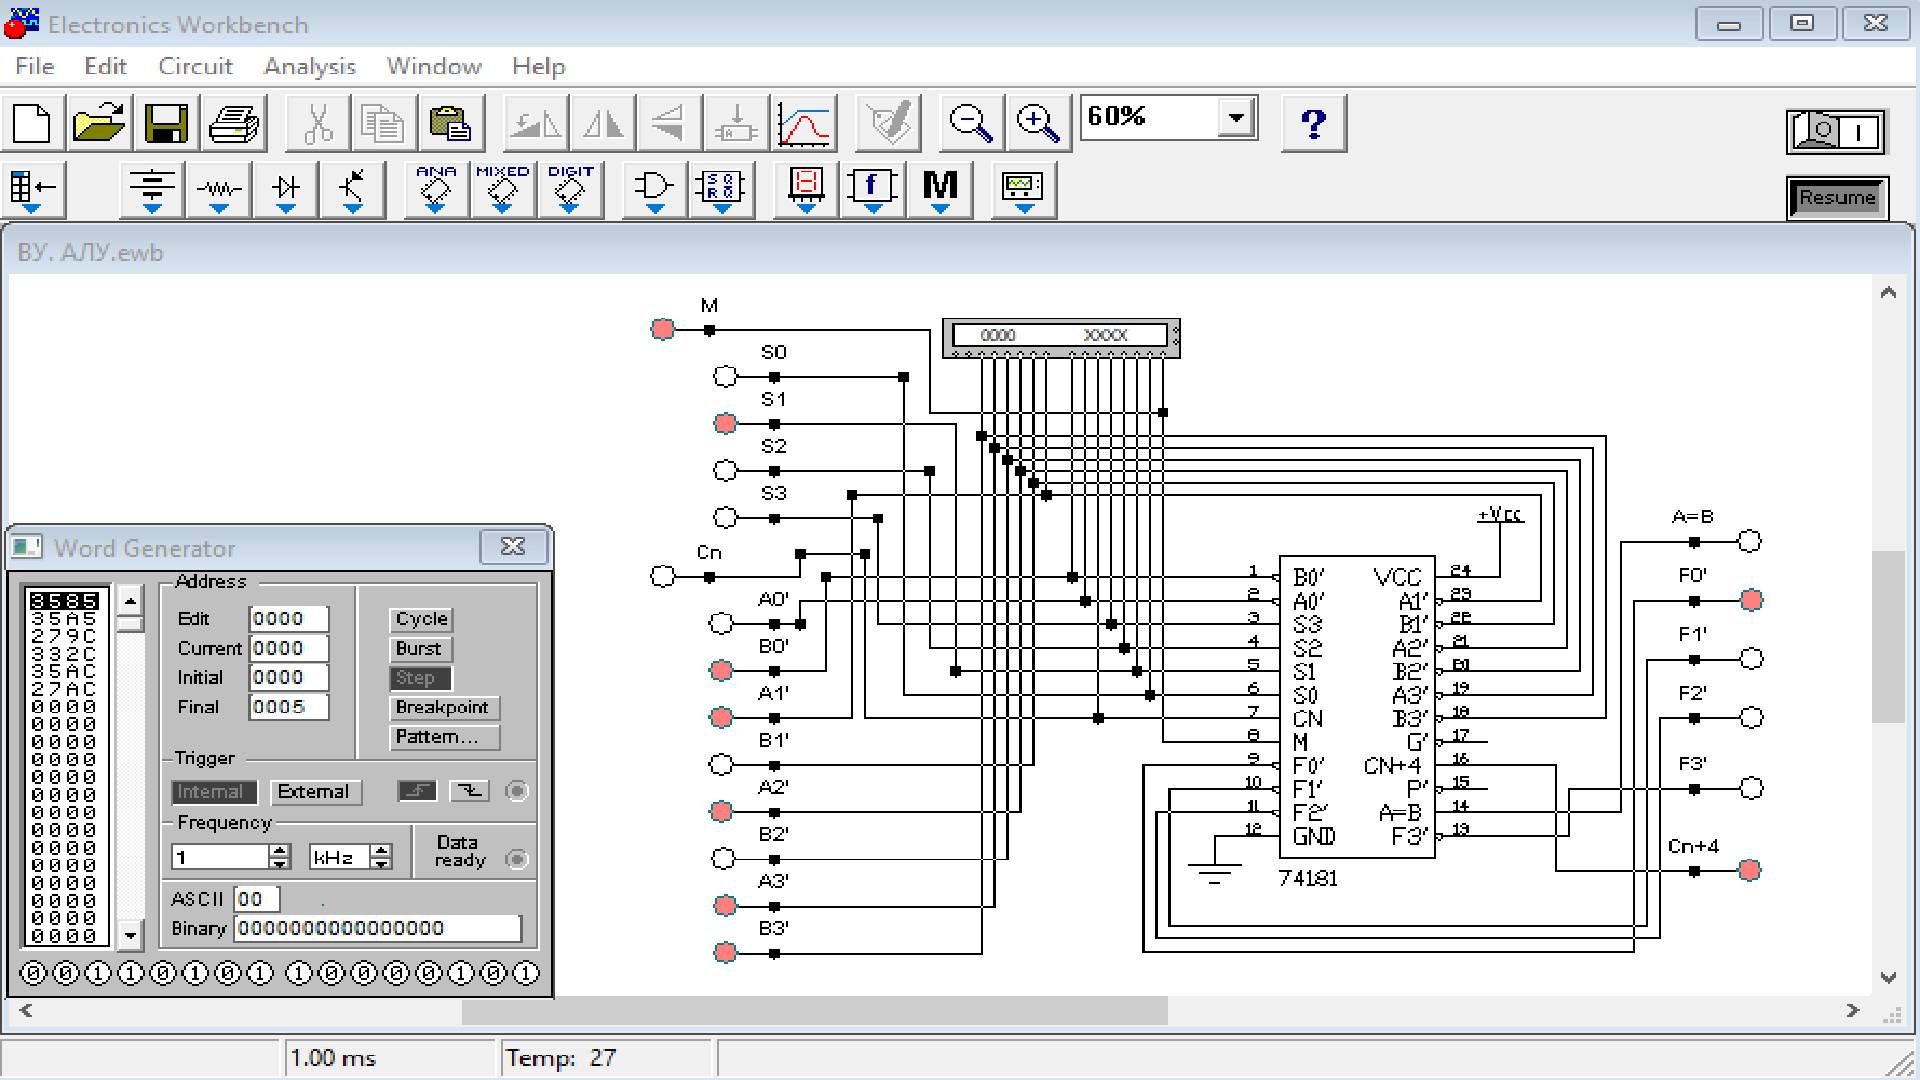Toggle the simulation power switch

pyautogui.click(x=1836, y=131)
